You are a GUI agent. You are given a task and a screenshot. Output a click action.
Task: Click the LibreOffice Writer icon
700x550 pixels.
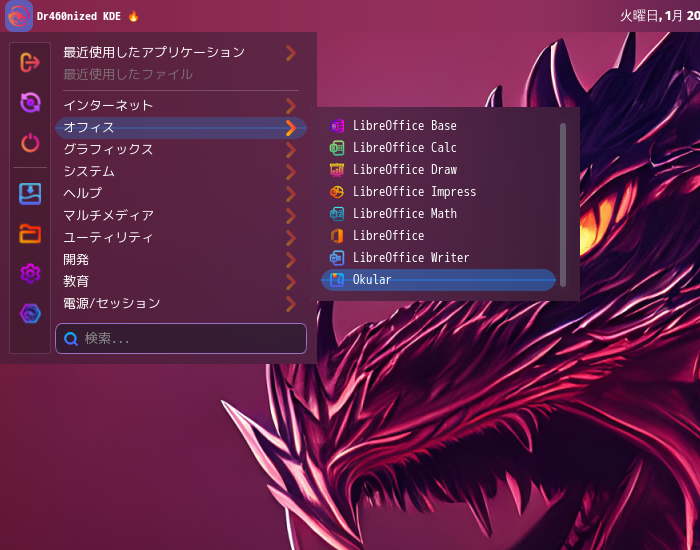337,258
